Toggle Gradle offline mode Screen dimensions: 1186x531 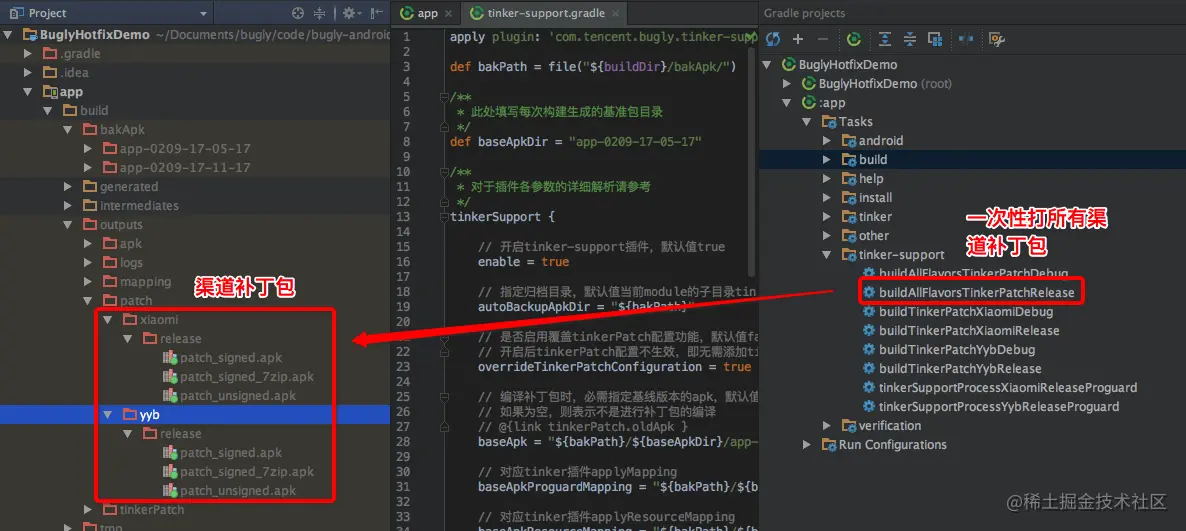click(966, 39)
